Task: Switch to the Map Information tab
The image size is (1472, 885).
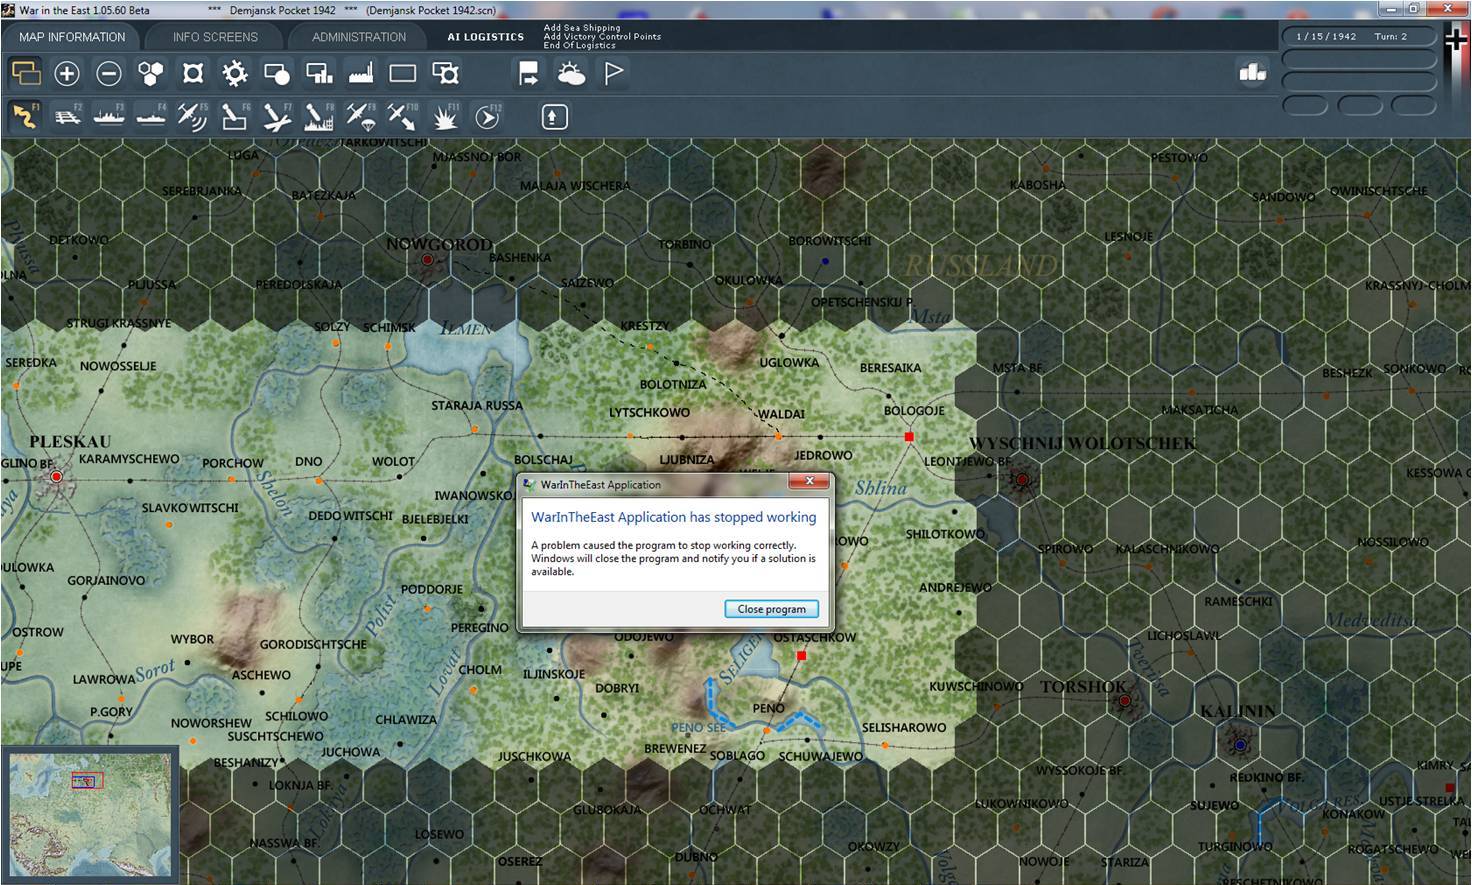Action: point(72,37)
